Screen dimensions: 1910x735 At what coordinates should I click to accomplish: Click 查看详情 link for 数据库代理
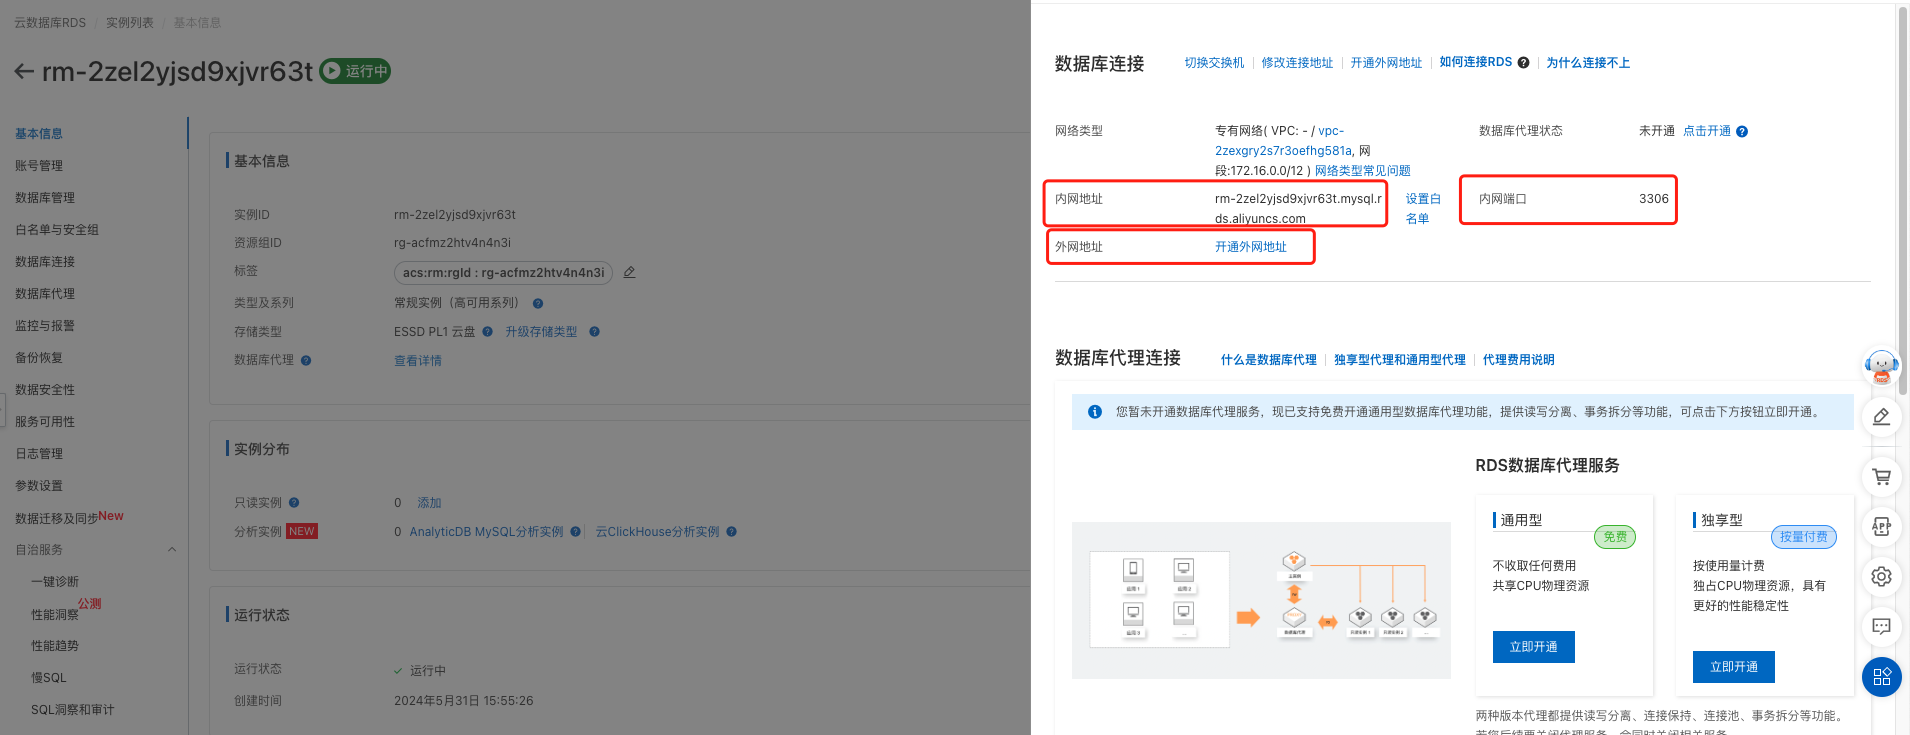point(418,361)
